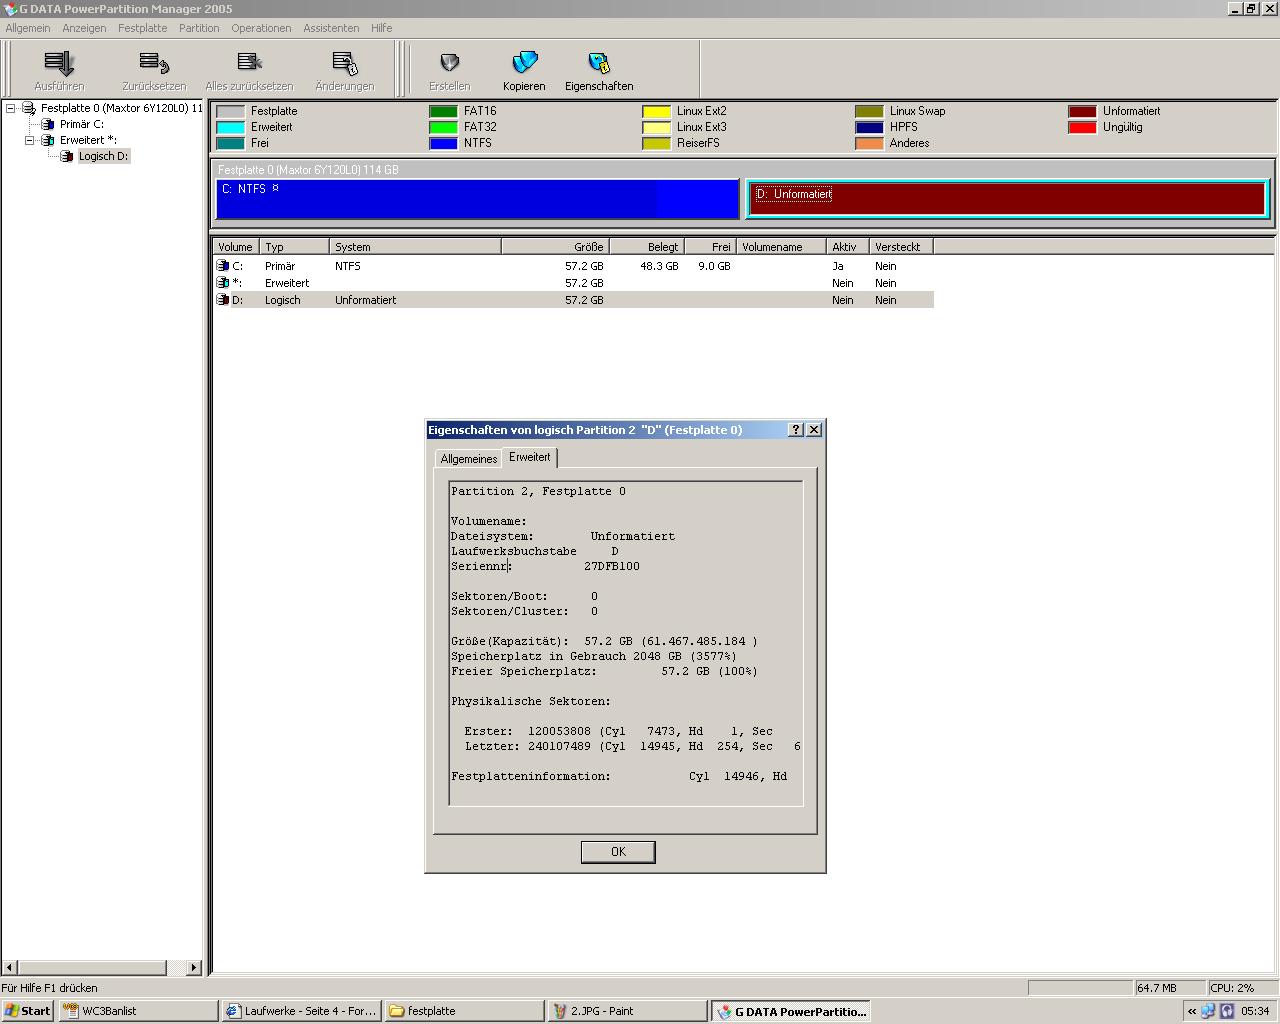The height and width of the screenshot is (1024, 1280).
Task: Click the Änderungen toolbar icon
Action: 345,64
